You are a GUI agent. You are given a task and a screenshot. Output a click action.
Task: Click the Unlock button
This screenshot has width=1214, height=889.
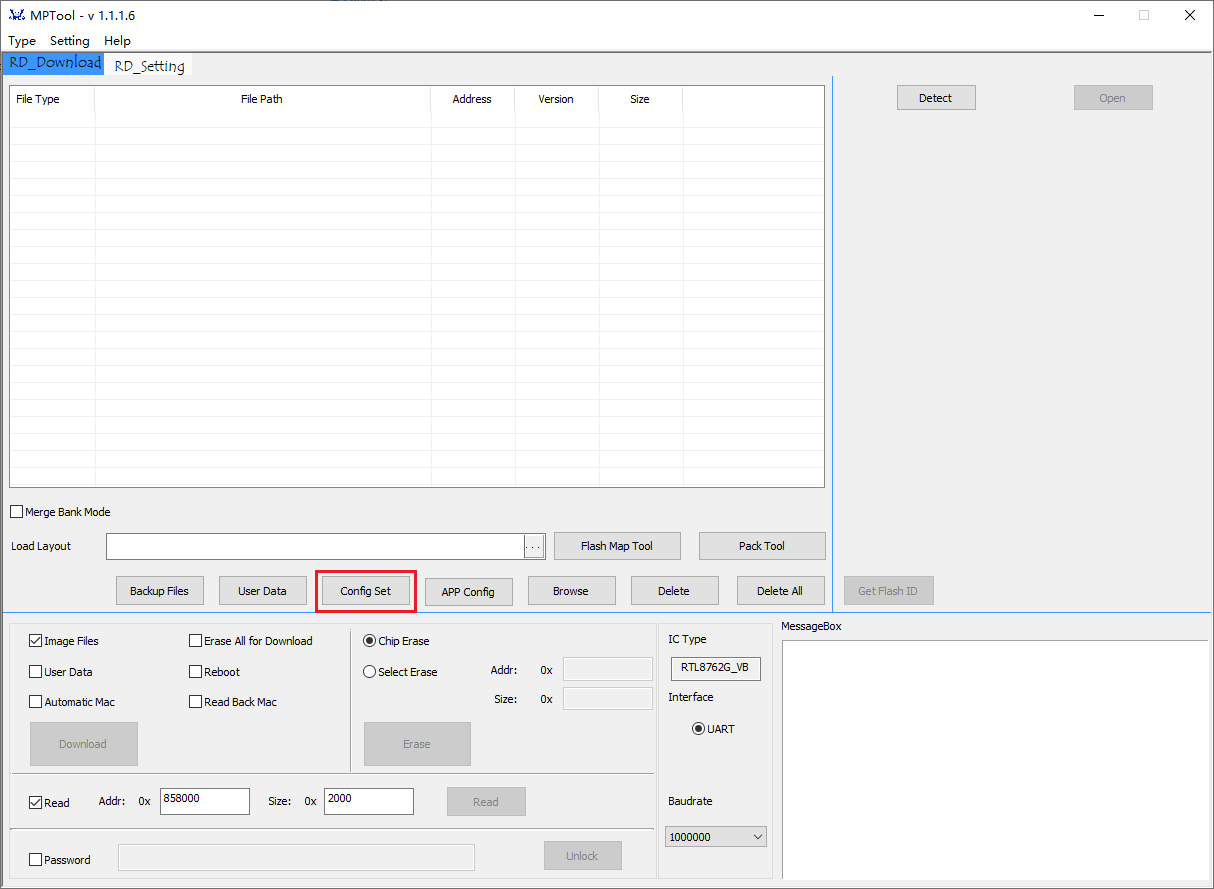coord(583,856)
